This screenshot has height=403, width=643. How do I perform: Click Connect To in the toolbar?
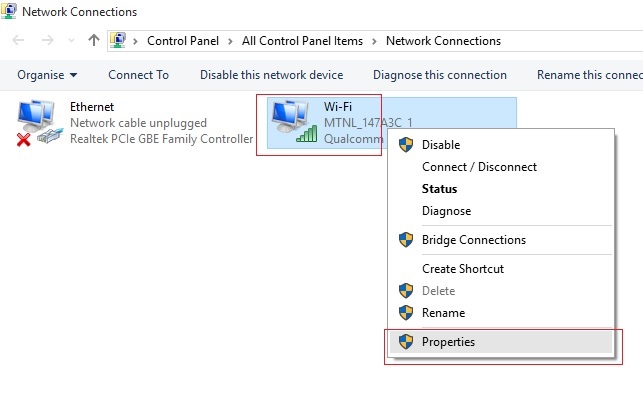coord(139,75)
